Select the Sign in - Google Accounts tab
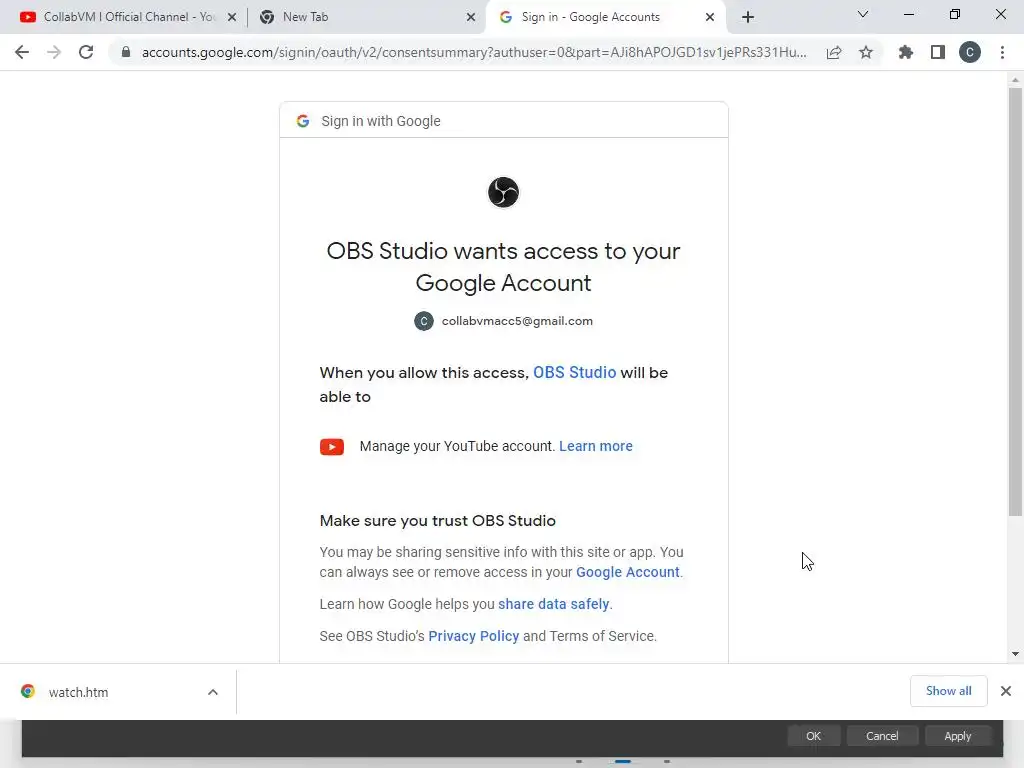 point(604,17)
